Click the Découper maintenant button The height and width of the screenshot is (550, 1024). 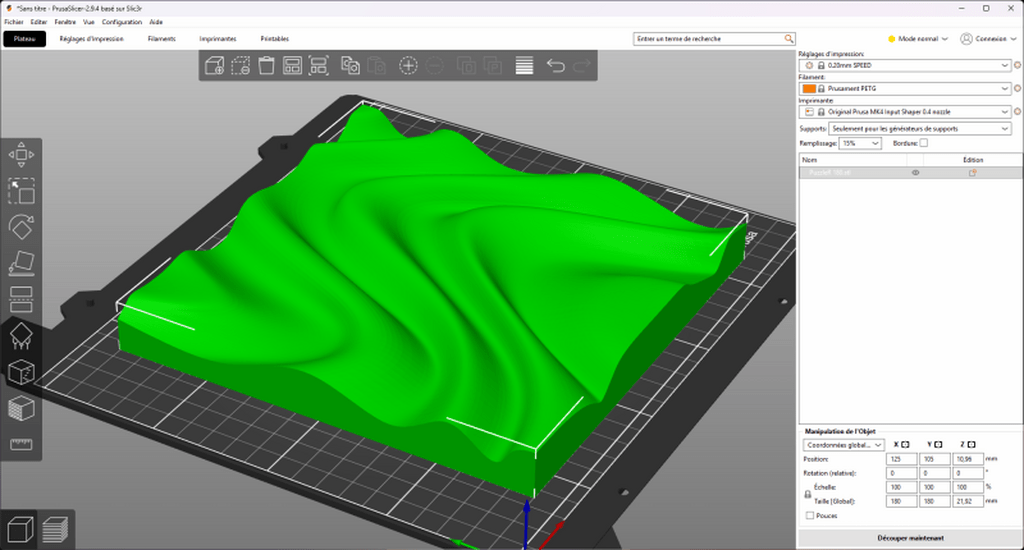pos(909,539)
